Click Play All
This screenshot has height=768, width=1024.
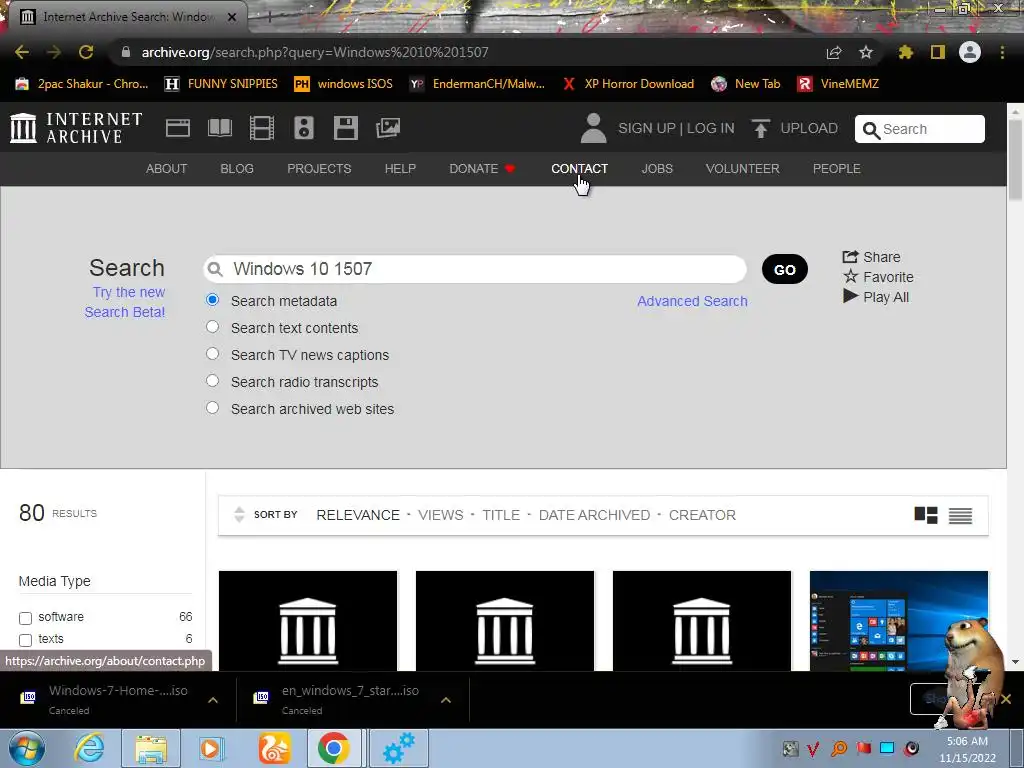(x=876, y=296)
